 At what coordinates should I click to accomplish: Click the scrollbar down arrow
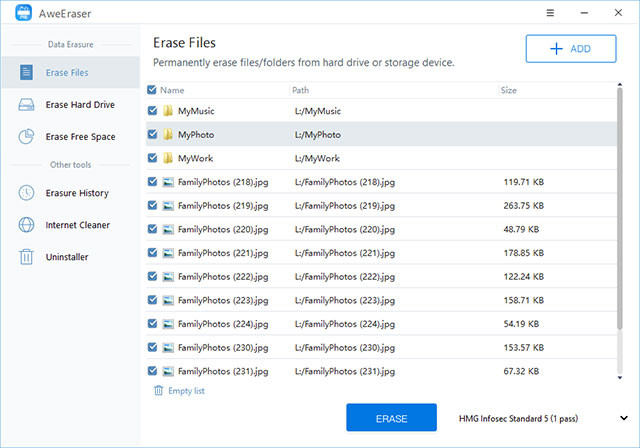pos(620,378)
